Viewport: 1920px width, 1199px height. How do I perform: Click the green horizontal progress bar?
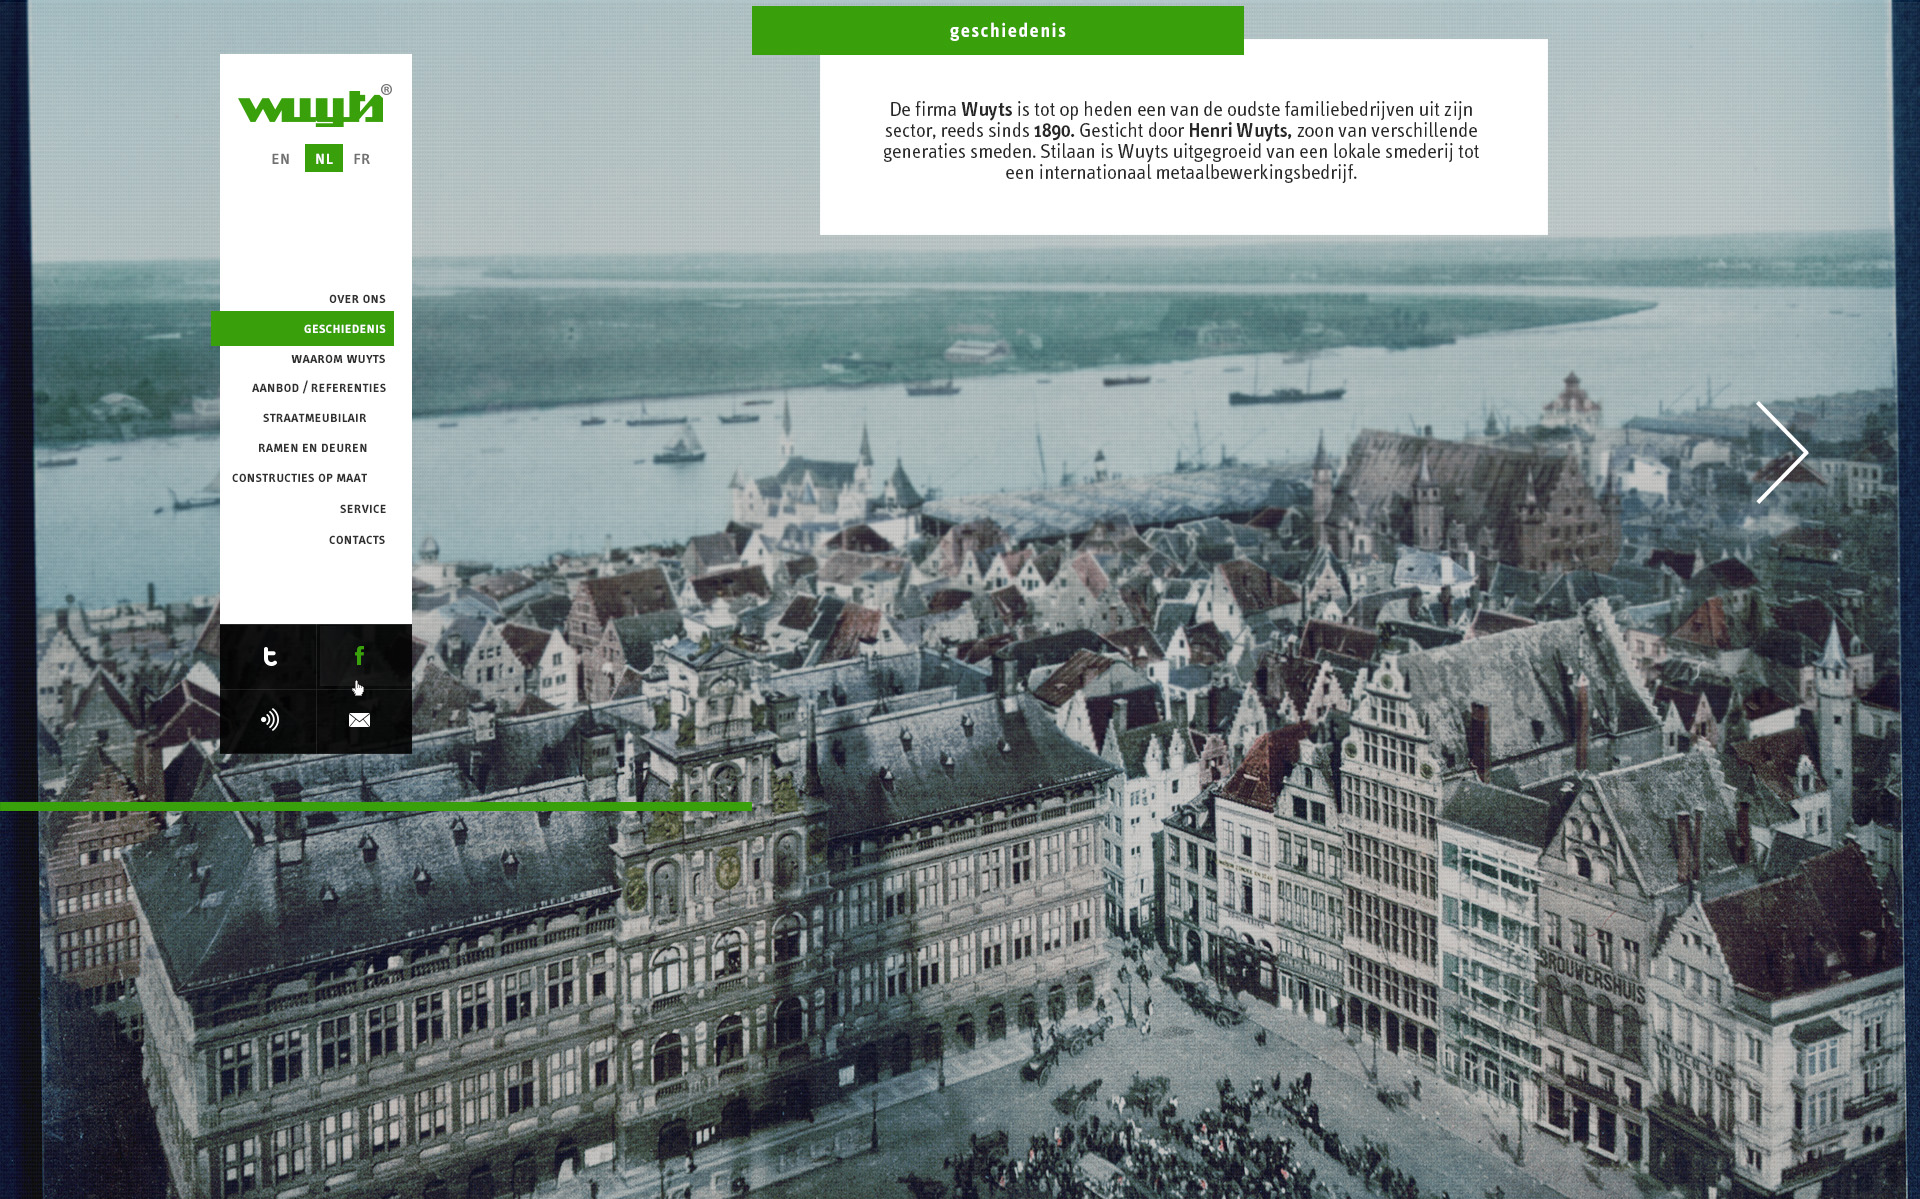tap(375, 806)
